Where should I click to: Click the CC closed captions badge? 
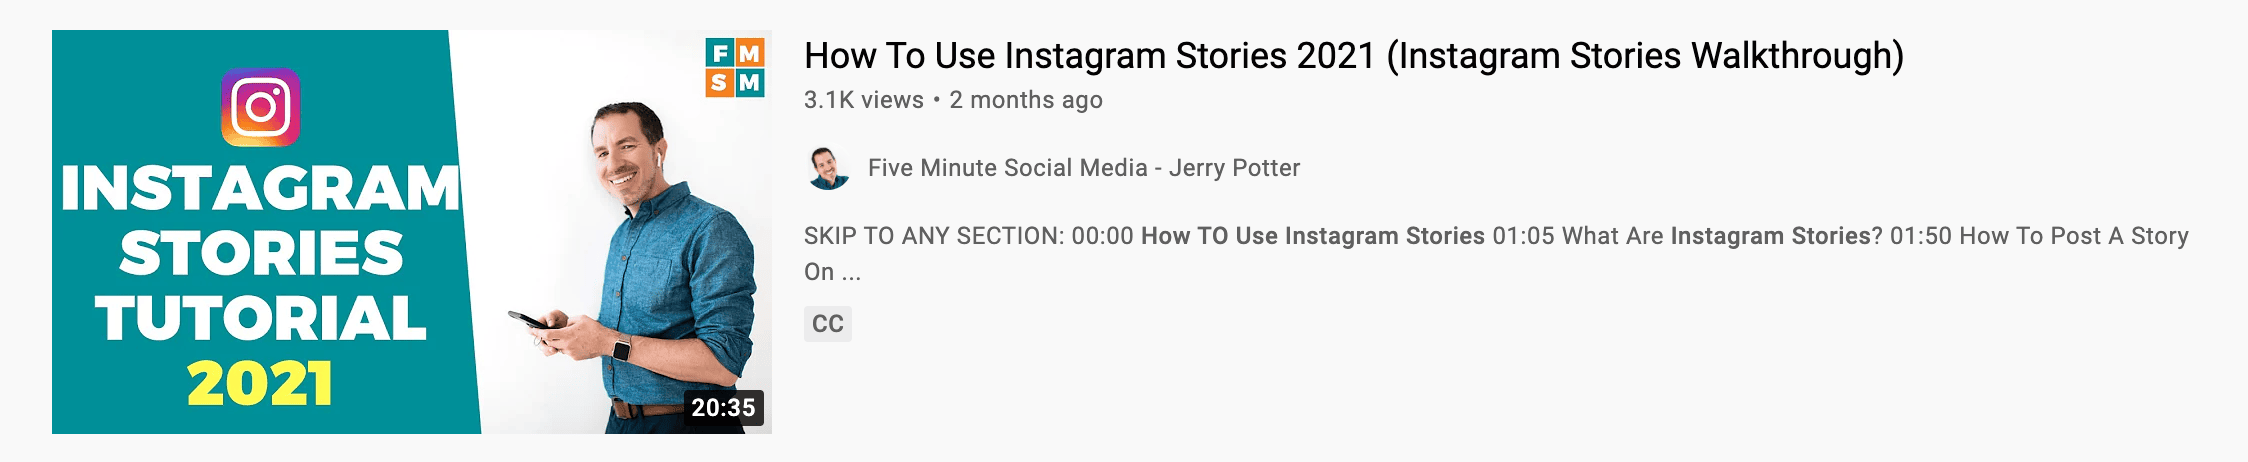(x=828, y=324)
